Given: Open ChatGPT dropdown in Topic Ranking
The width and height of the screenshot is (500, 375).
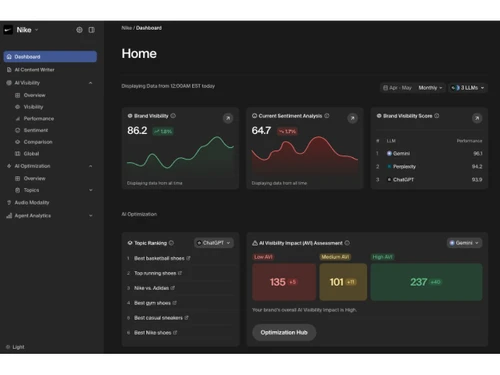Looking at the screenshot, I should pos(214,243).
